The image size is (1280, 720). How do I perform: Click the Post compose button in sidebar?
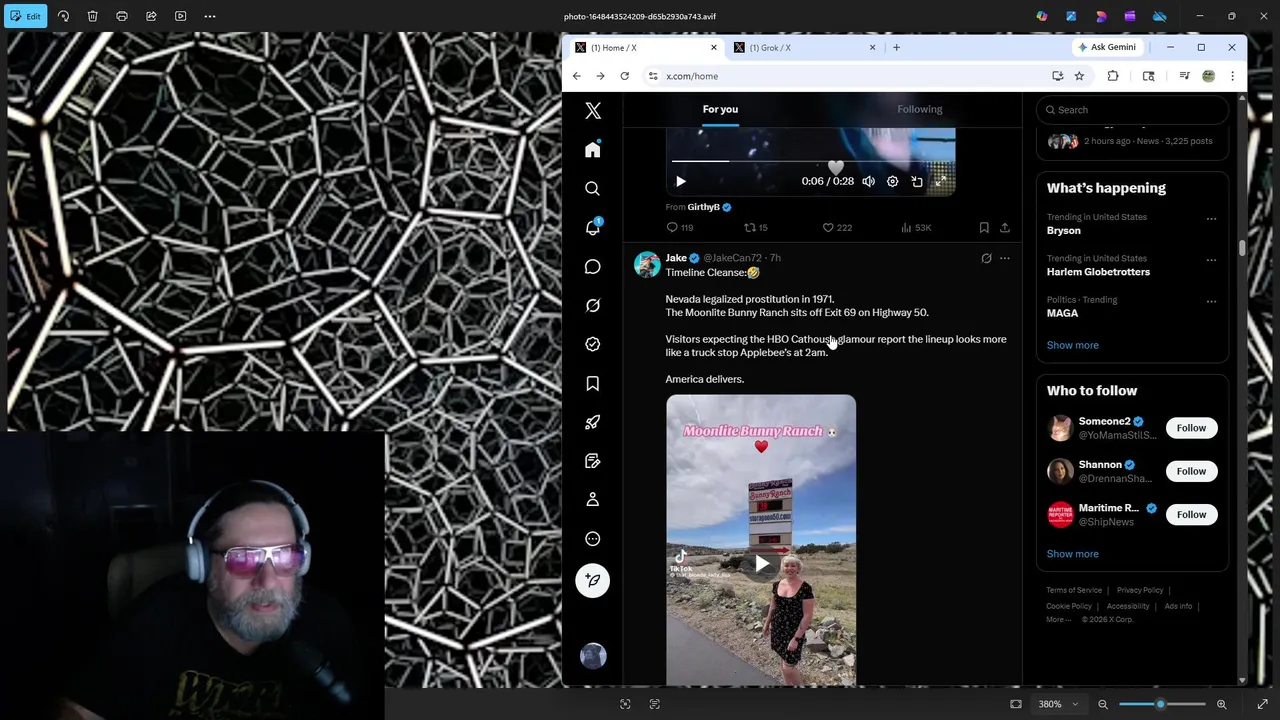click(593, 580)
